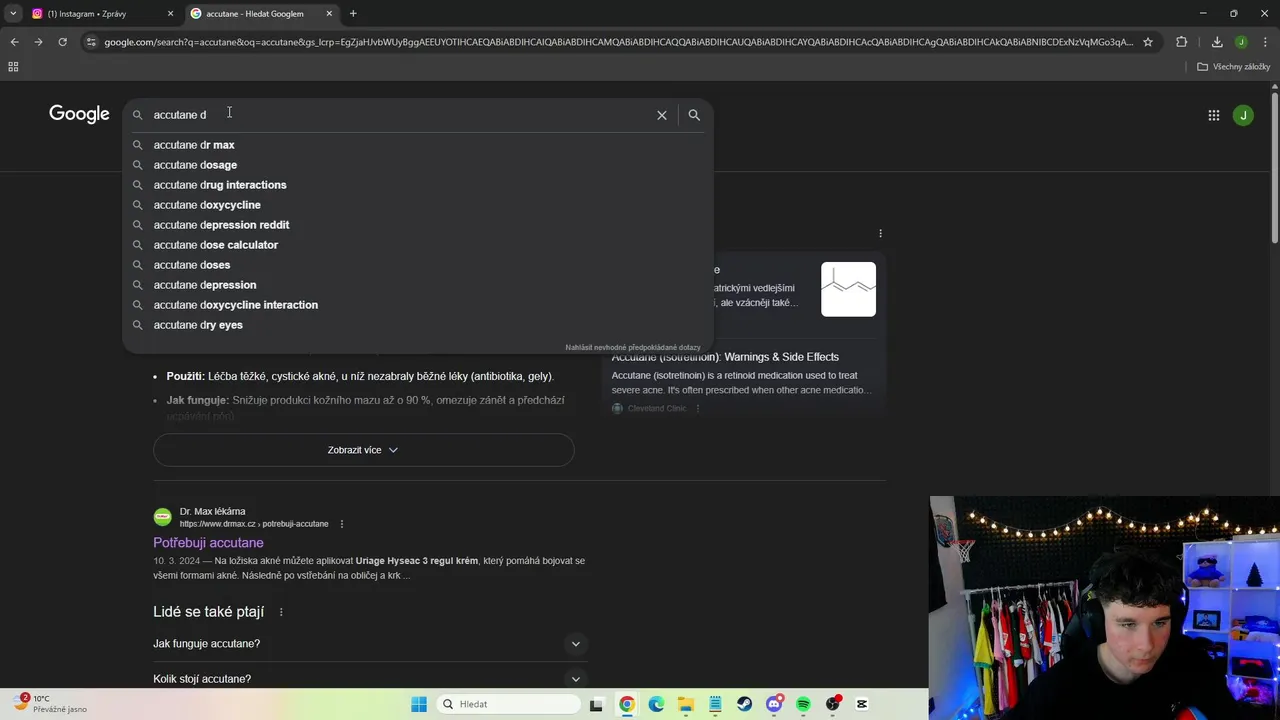Screen dimensions: 1280x720
Task: Open Discord from the taskbar
Action: point(774,704)
